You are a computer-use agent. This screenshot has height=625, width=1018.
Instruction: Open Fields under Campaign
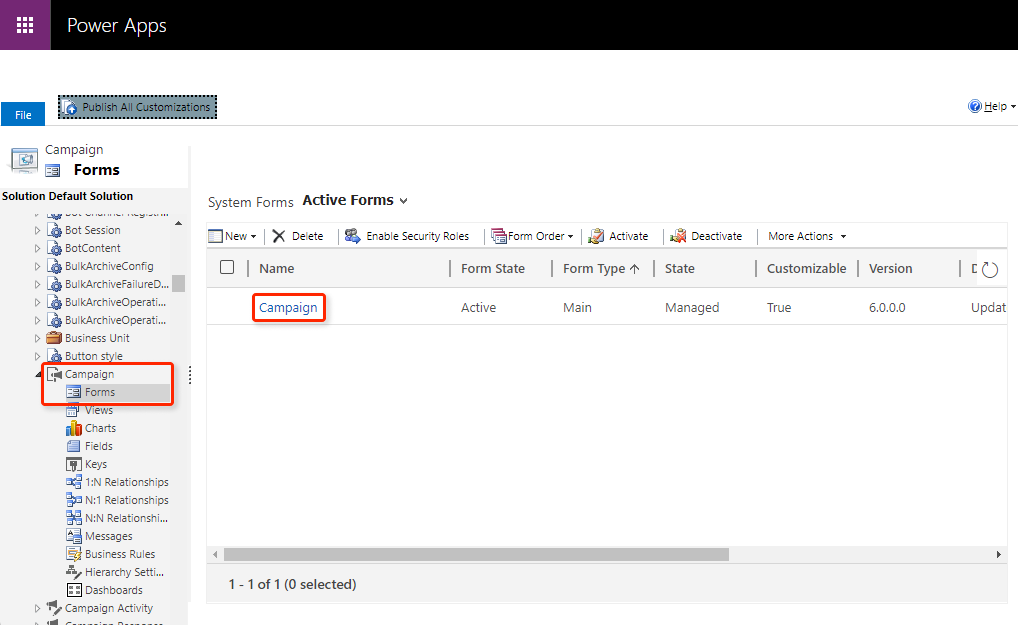(99, 447)
